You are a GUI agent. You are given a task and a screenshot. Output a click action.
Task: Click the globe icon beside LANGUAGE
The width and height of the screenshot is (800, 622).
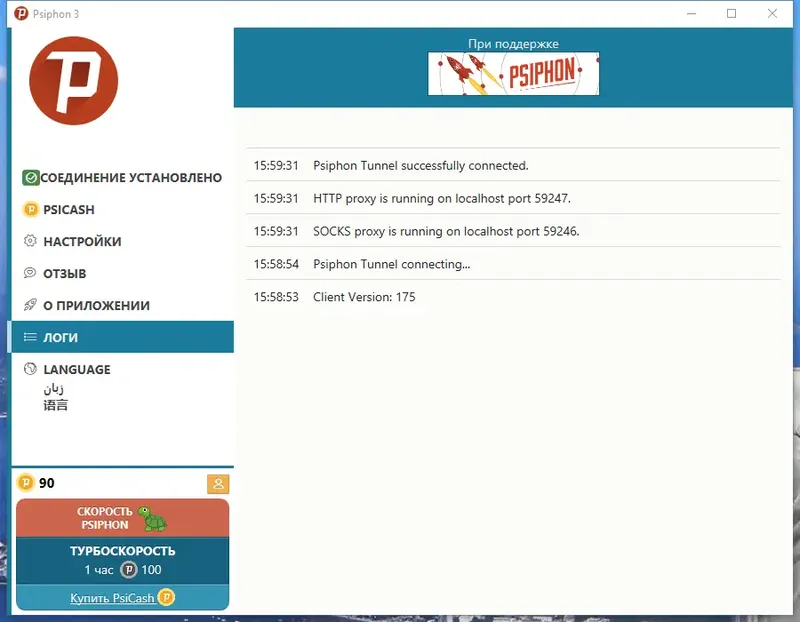pos(30,368)
